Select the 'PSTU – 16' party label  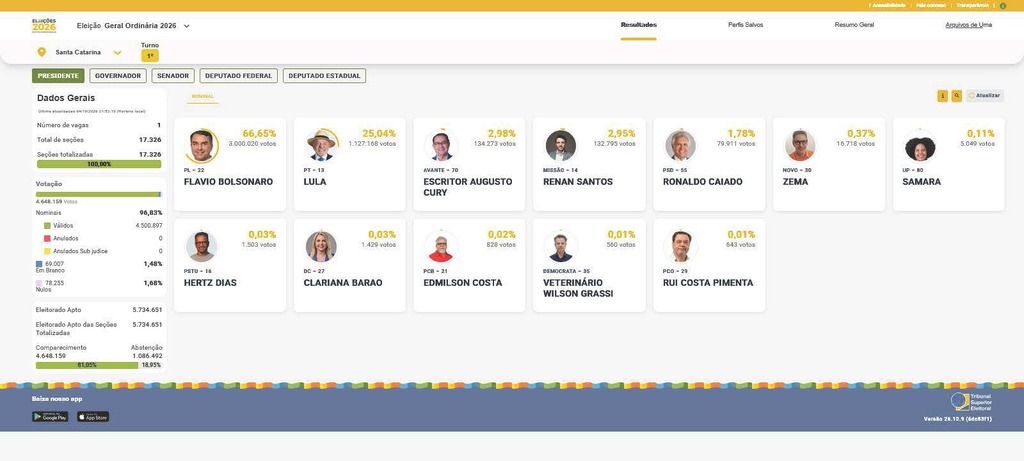pyautogui.click(x=198, y=271)
